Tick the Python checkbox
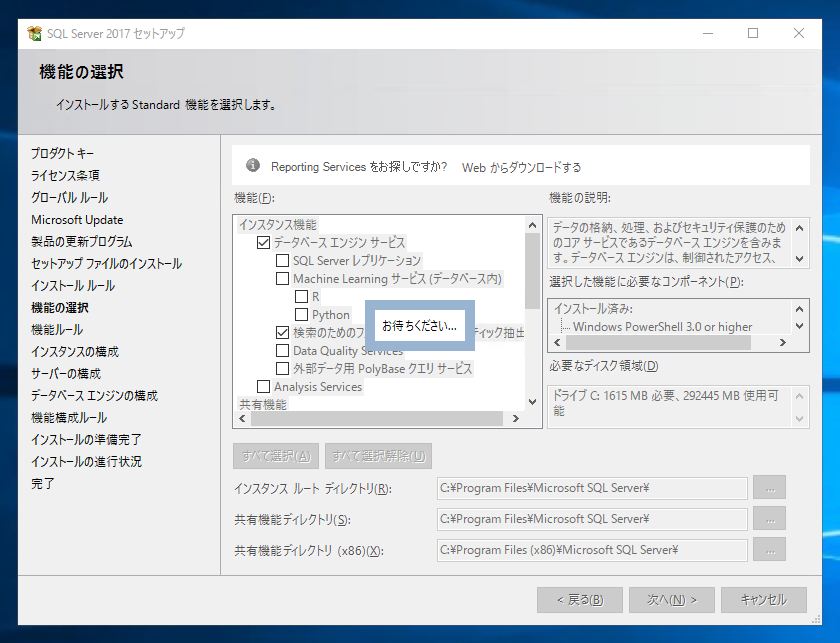 coord(302,315)
